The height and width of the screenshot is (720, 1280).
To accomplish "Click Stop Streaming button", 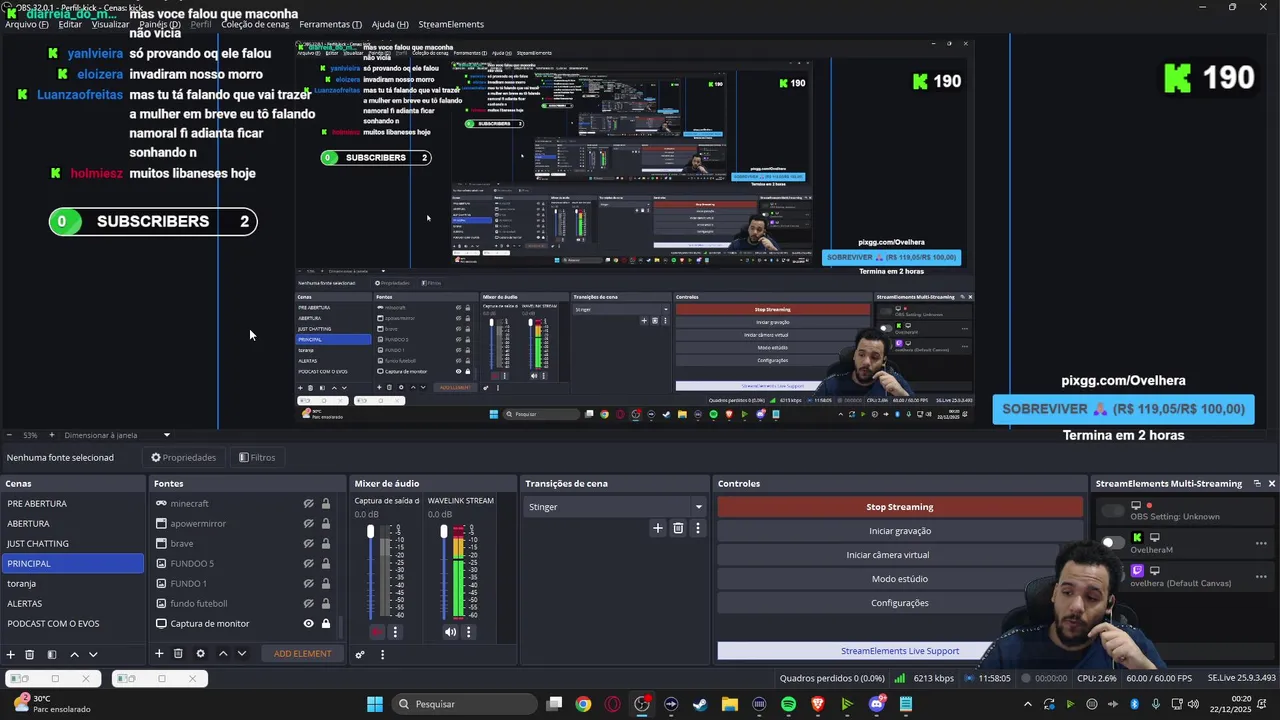I will click(900, 507).
